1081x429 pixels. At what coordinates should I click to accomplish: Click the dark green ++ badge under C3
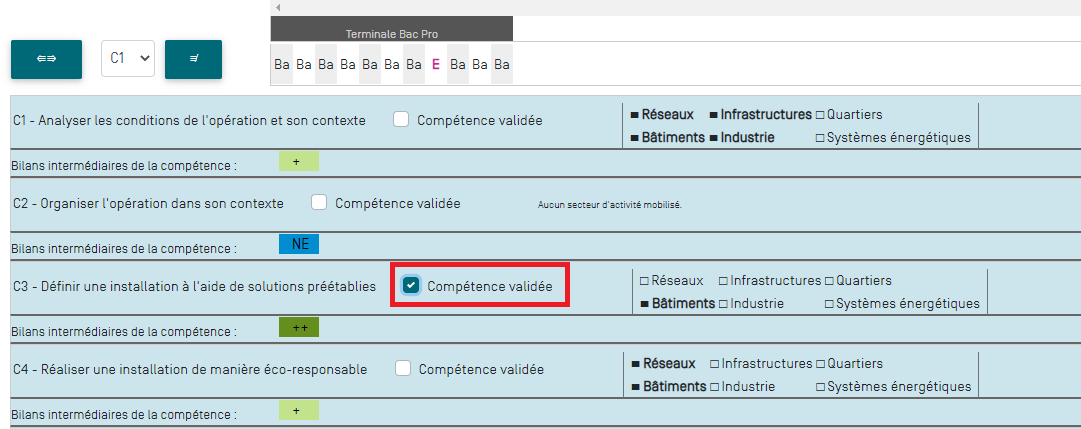(298, 328)
